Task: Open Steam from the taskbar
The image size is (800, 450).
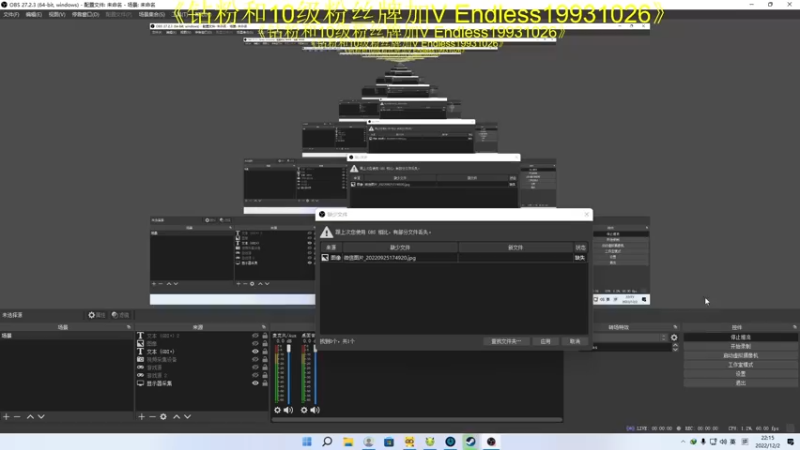Action: 470,441
